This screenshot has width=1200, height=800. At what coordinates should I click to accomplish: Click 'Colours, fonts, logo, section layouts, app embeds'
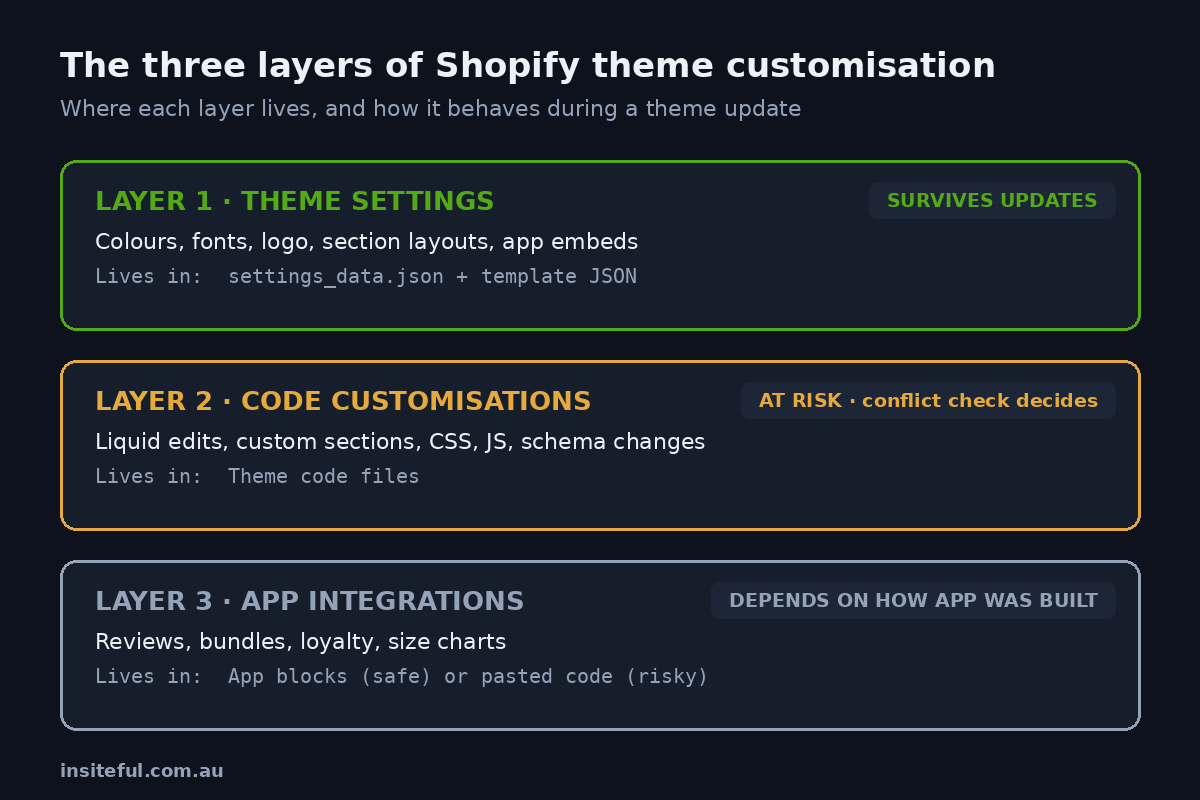(x=366, y=242)
